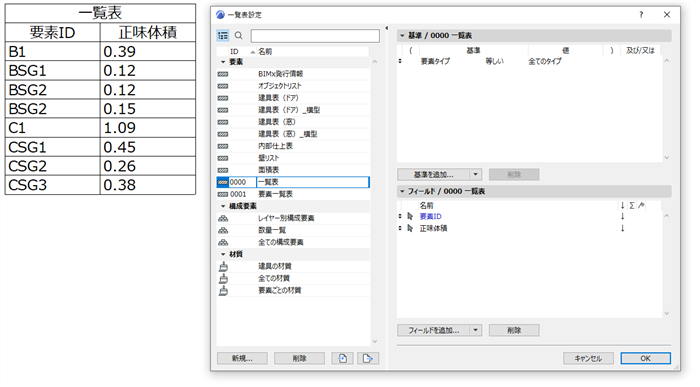700x387 pixels.
Task: Click the scheme icon beside BIMx発行情報
Action: point(223,74)
